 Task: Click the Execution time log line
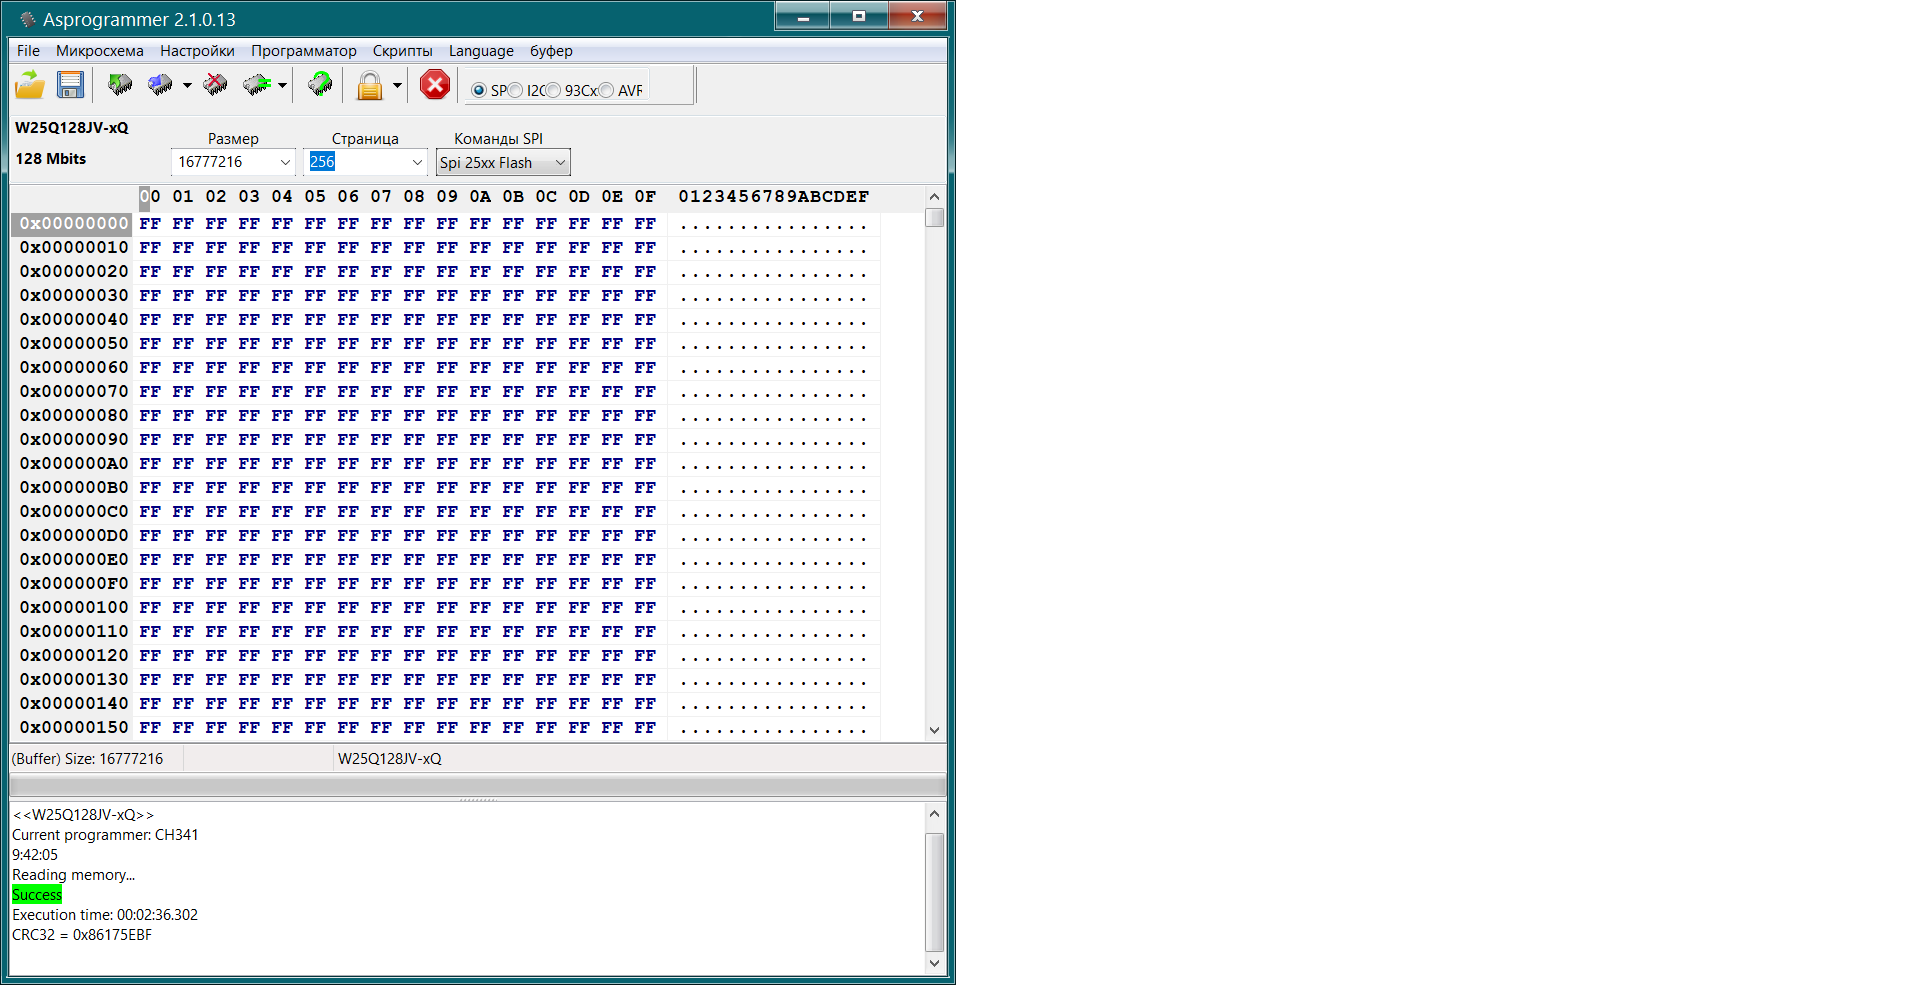pyautogui.click(x=105, y=915)
